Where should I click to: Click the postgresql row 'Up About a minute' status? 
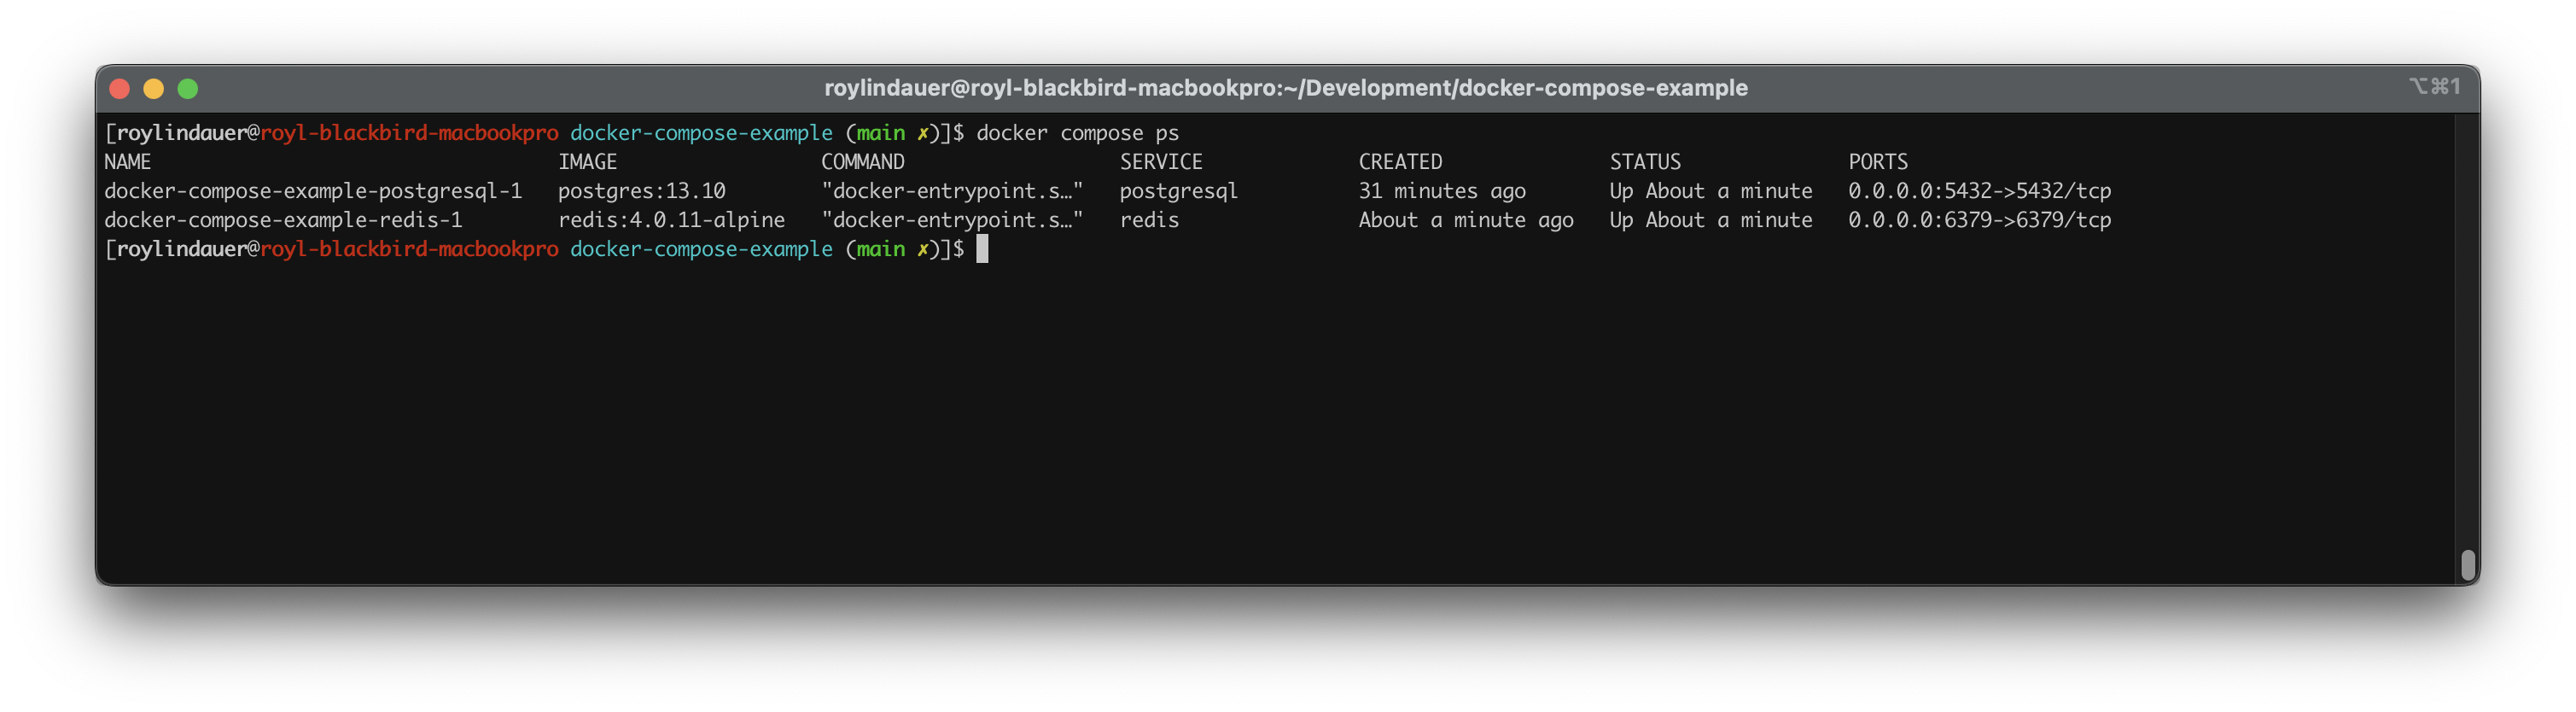[x=1711, y=191]
